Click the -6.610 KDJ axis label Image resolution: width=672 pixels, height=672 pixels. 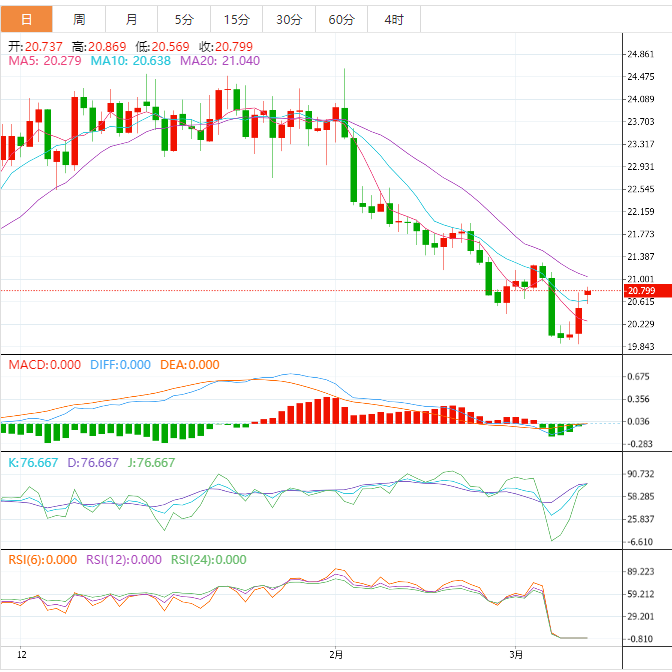(640, 542)
